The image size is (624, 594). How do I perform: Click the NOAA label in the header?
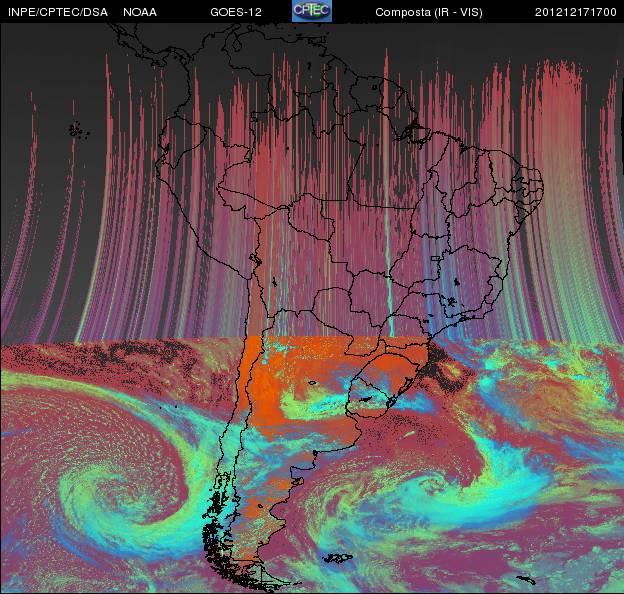coord(140,12)
